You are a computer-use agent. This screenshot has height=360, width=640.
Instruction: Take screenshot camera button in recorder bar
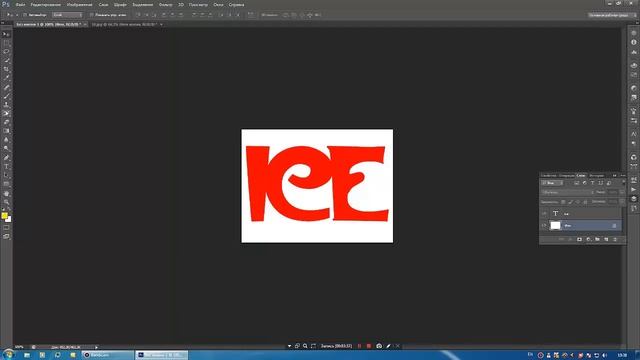379,346
